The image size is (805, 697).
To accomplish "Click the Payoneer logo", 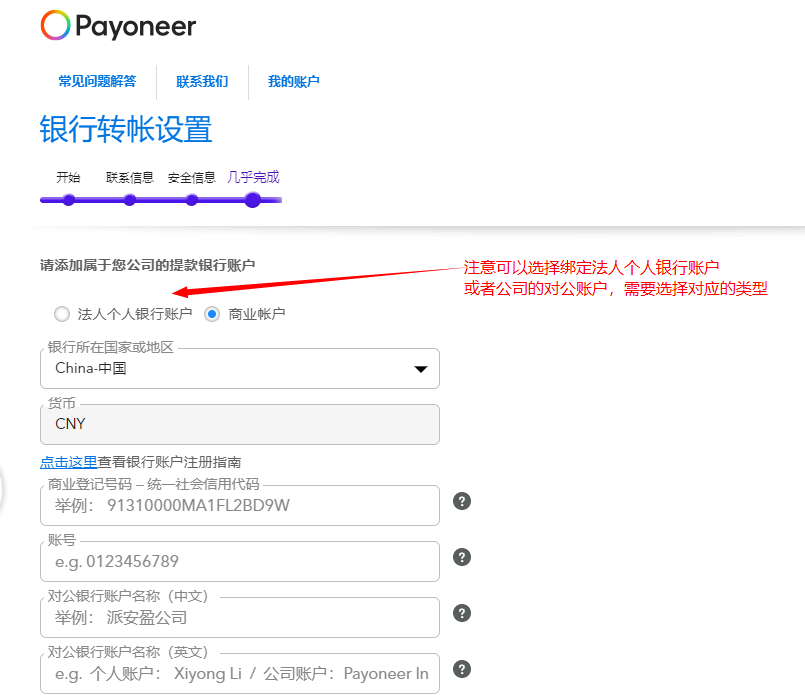I will pos(119,26).
